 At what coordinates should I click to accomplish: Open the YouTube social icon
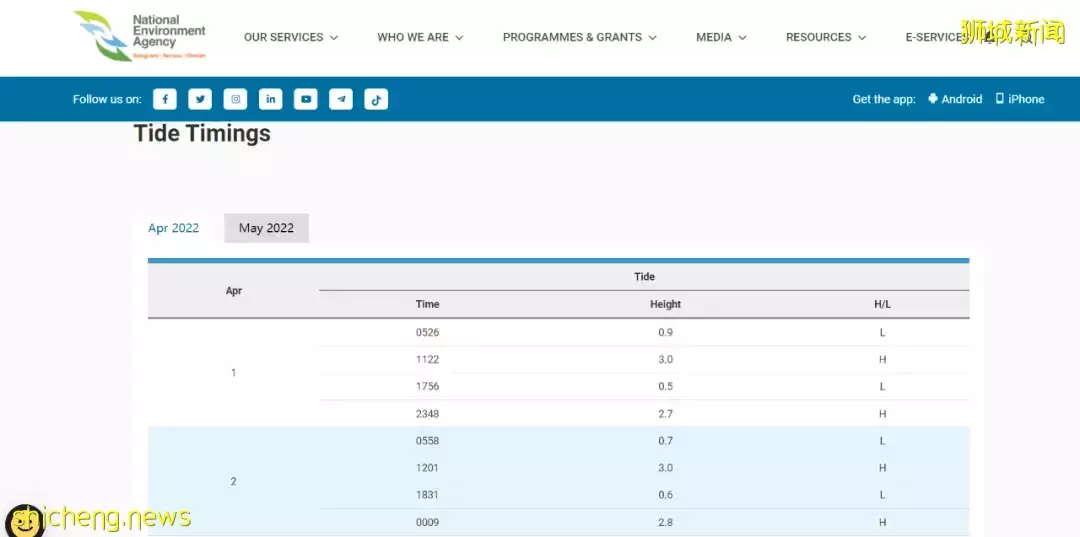[306, 99]
